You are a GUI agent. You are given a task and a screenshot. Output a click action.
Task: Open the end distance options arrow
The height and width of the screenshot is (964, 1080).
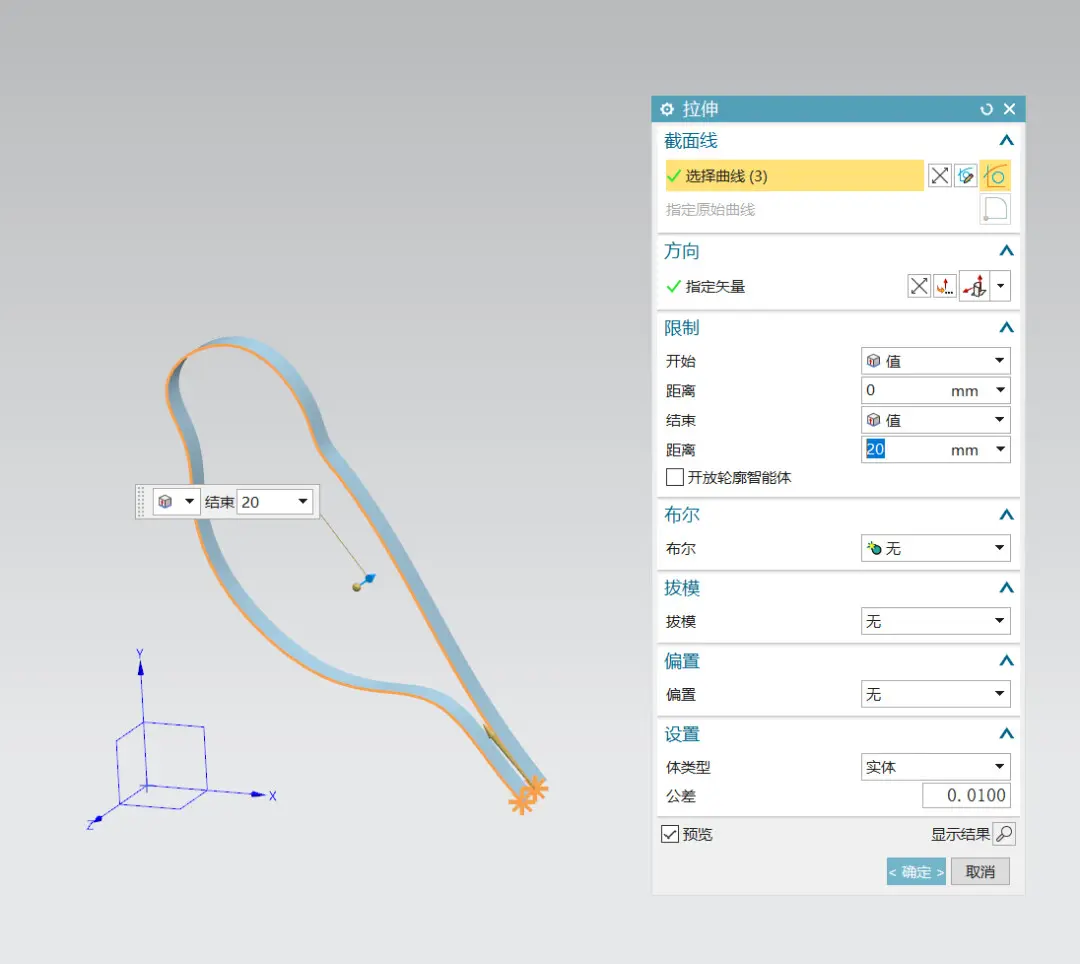(x=1000, y=450)
